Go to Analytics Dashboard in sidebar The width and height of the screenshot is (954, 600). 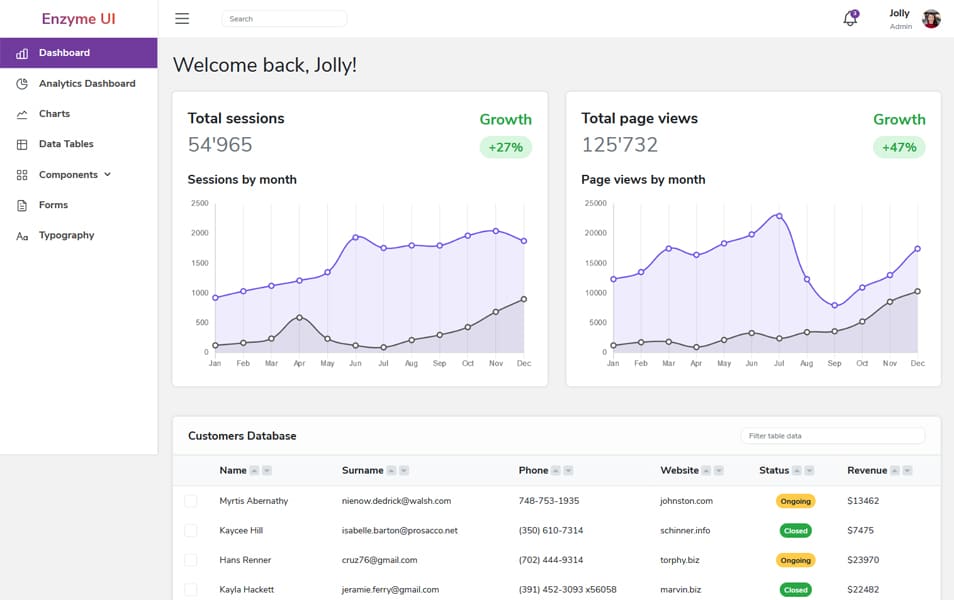tap(87, 84)
